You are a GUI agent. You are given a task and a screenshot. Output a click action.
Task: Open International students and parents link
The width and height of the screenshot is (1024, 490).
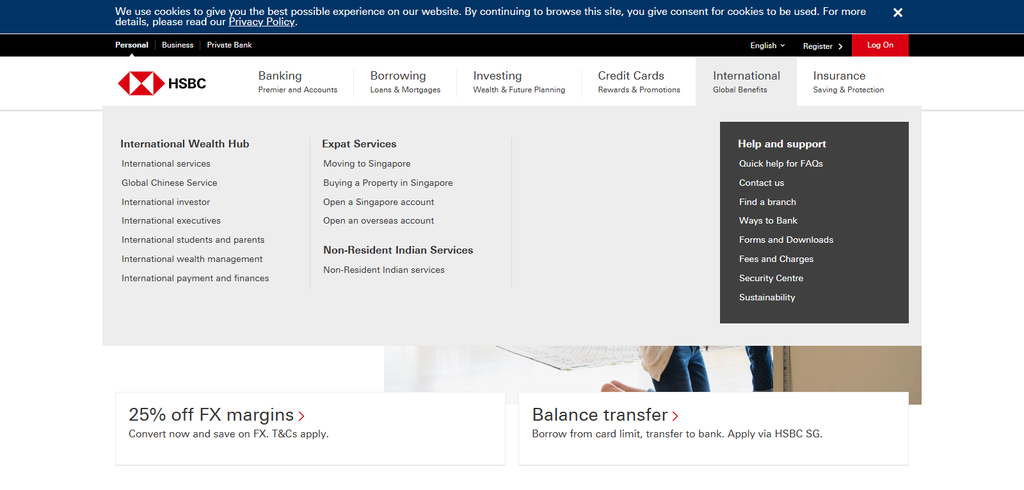coord(193,240)
